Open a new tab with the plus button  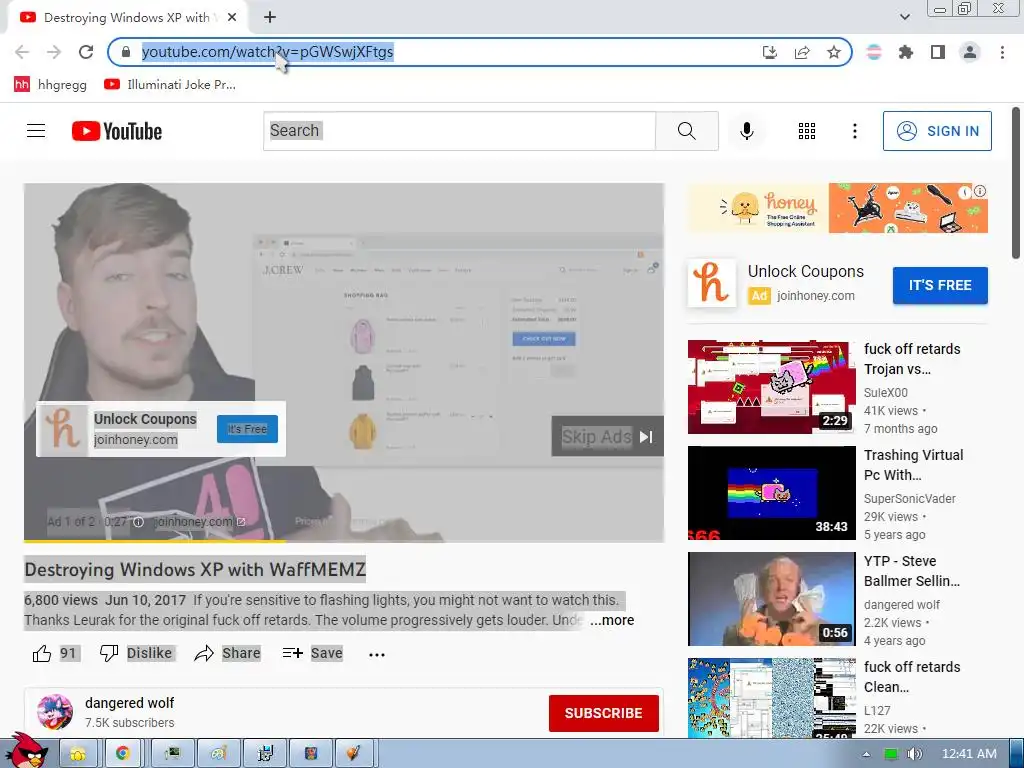pos(270,18)
